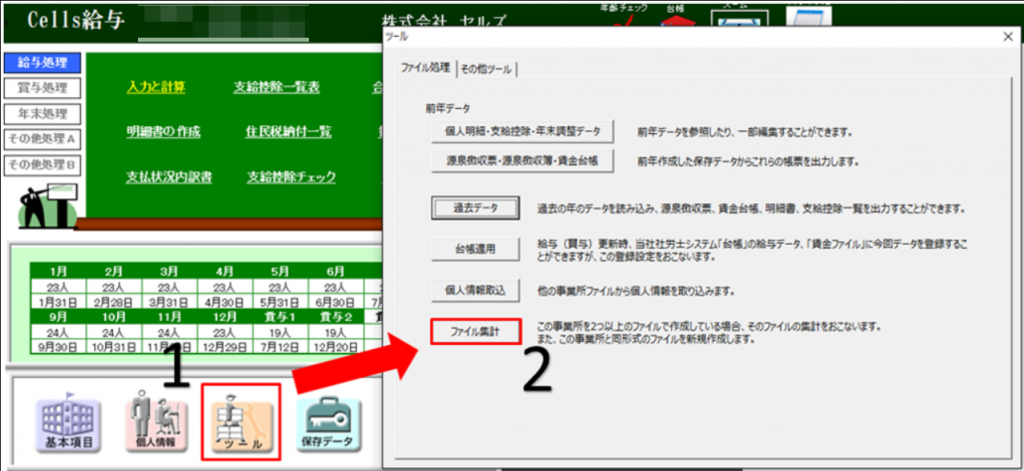The image size is (1024, 471).
Task: Select the 賞与1 header cell
Action: [280, 316]
